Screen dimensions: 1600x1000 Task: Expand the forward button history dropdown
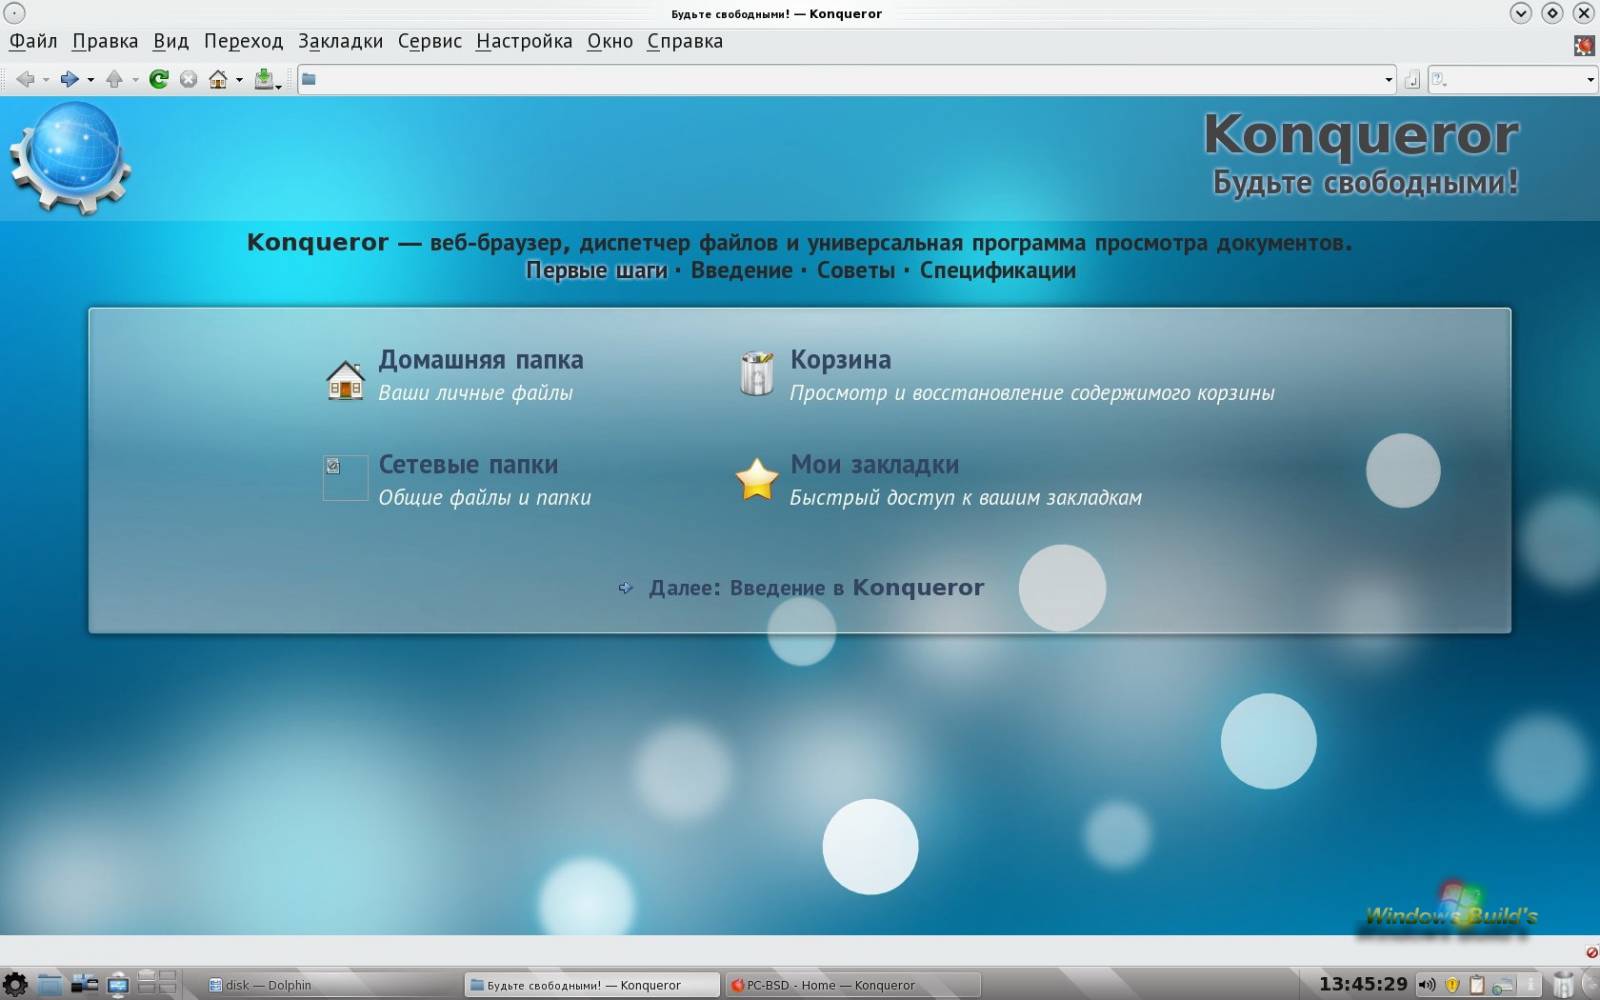pyautogui.click(x=91, y=80)
